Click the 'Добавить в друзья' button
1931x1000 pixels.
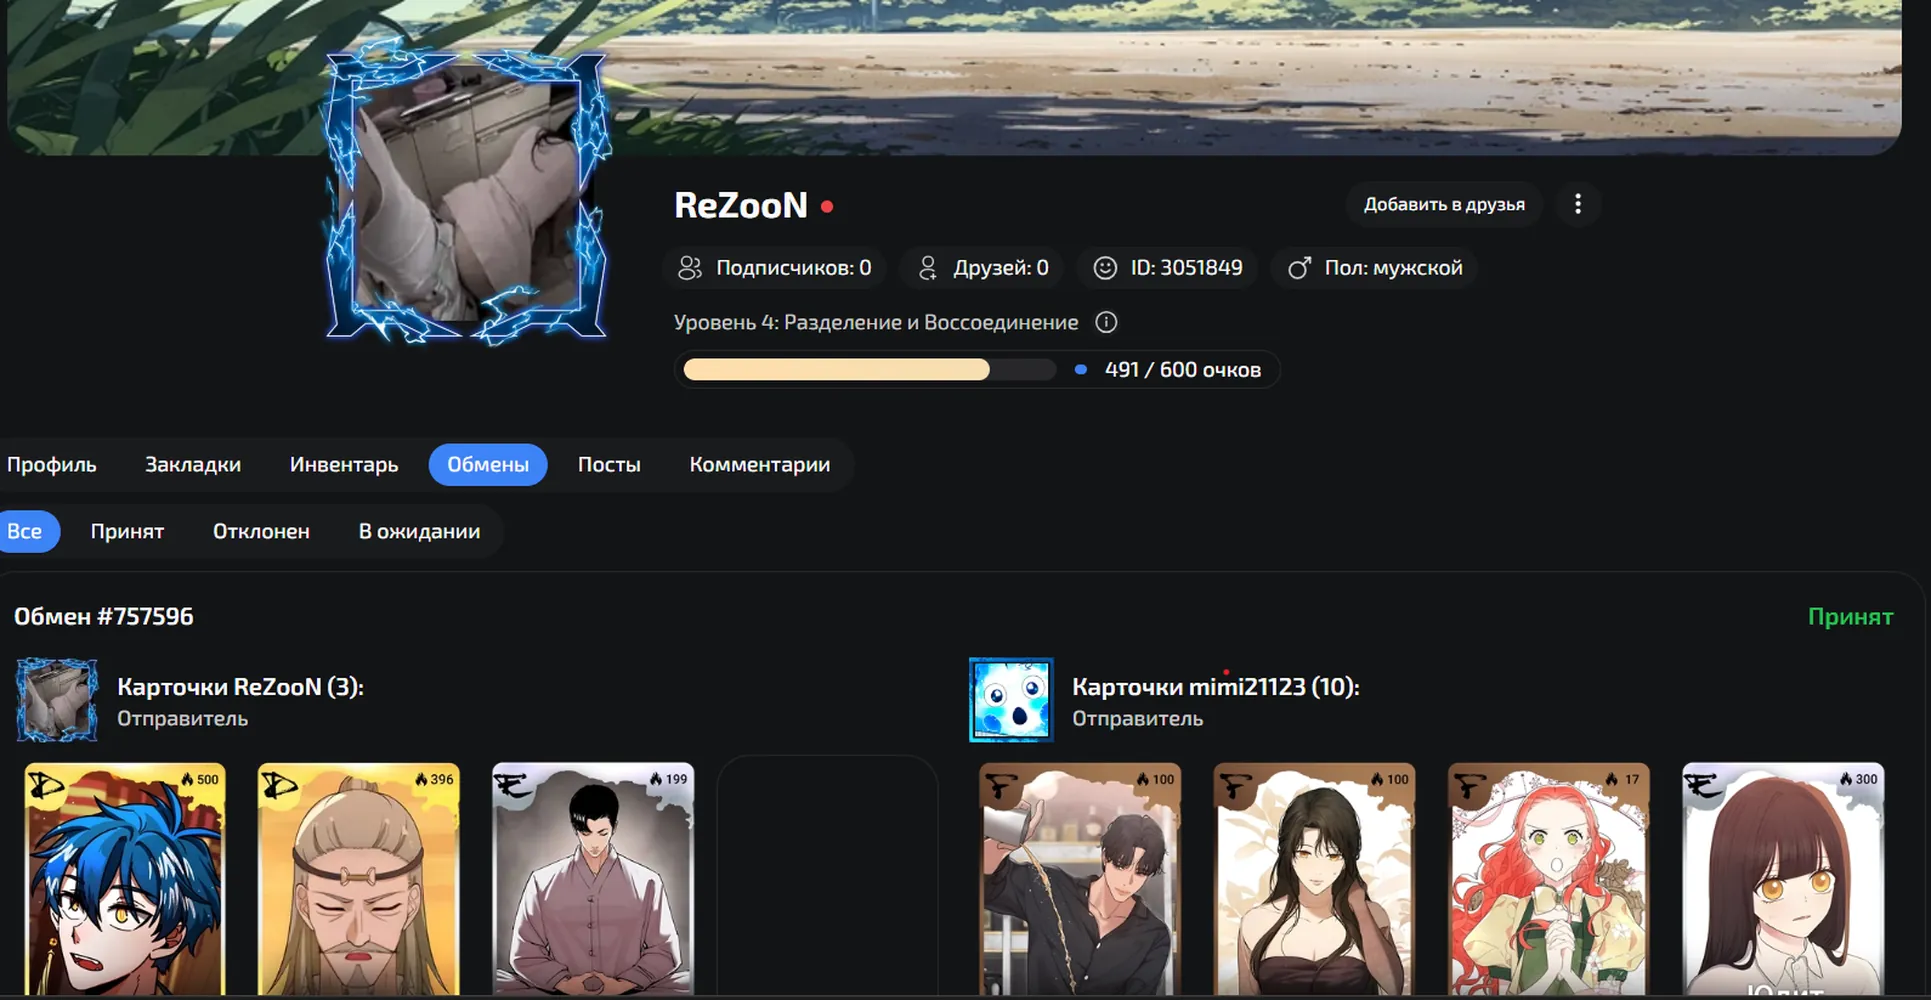tap(1444, 204)
